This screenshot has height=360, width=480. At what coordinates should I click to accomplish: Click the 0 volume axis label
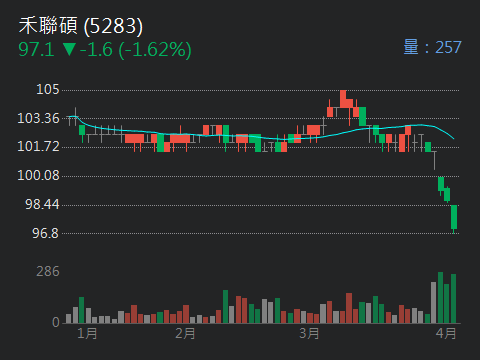56,322
